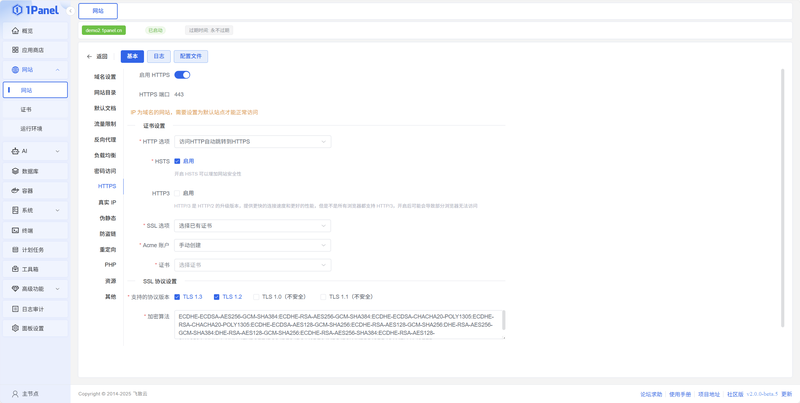The image size is (800, 403).
Task: Click the 主节点 user icon
Action: coord(15,394)
